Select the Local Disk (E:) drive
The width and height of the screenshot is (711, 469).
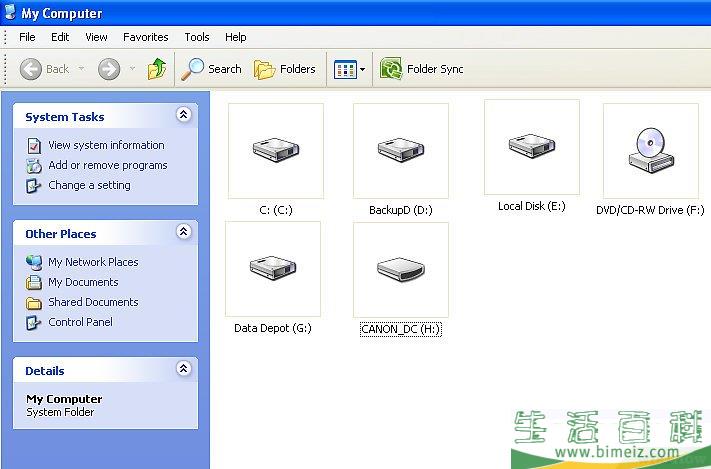point(531,147)
